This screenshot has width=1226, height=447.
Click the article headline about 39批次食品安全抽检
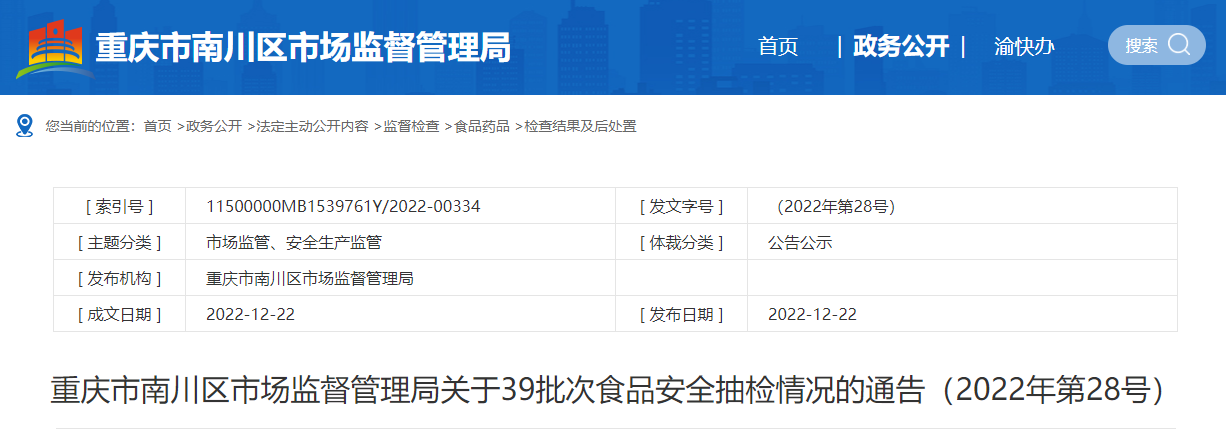[608, 389]
